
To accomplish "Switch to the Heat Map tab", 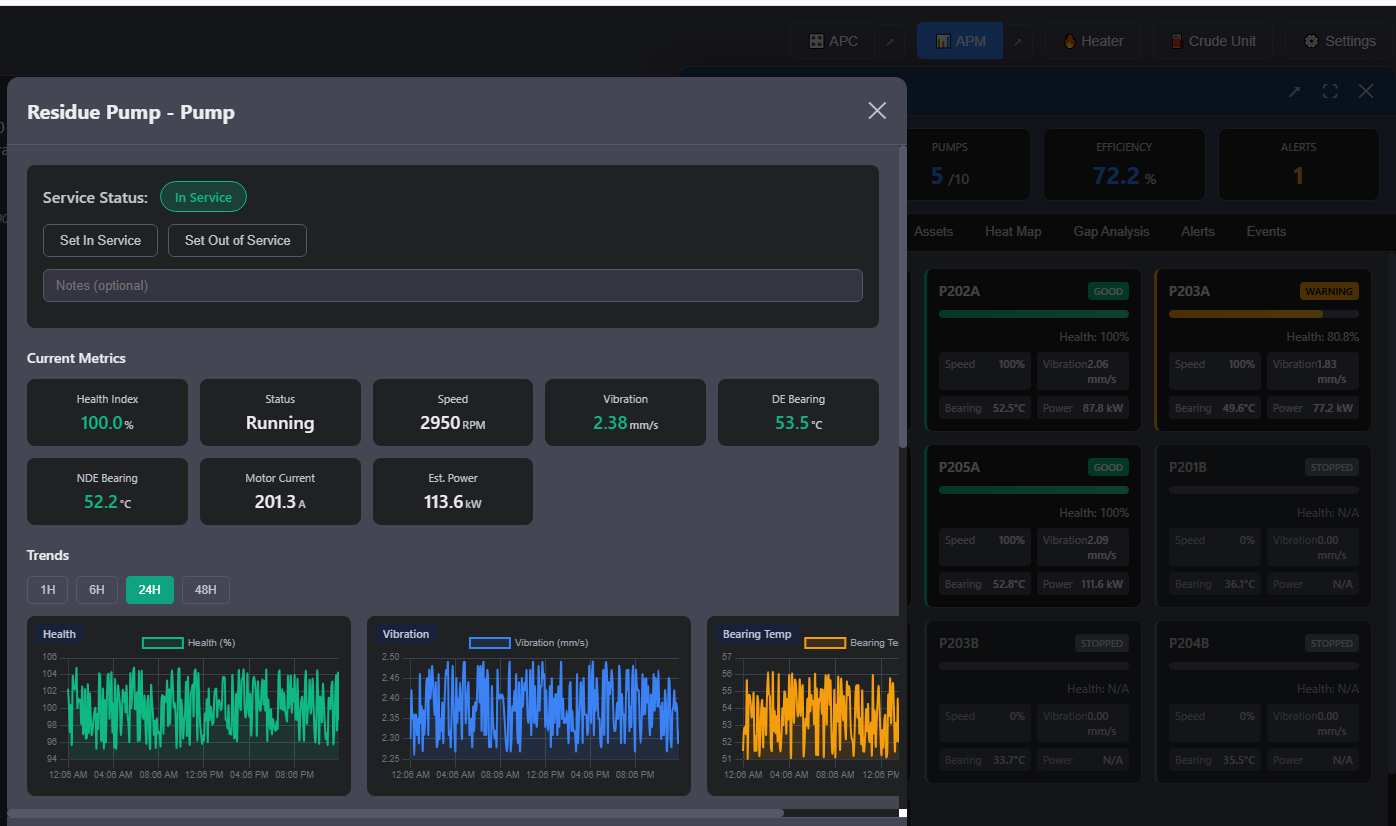I will click(x=1012, y=231).
